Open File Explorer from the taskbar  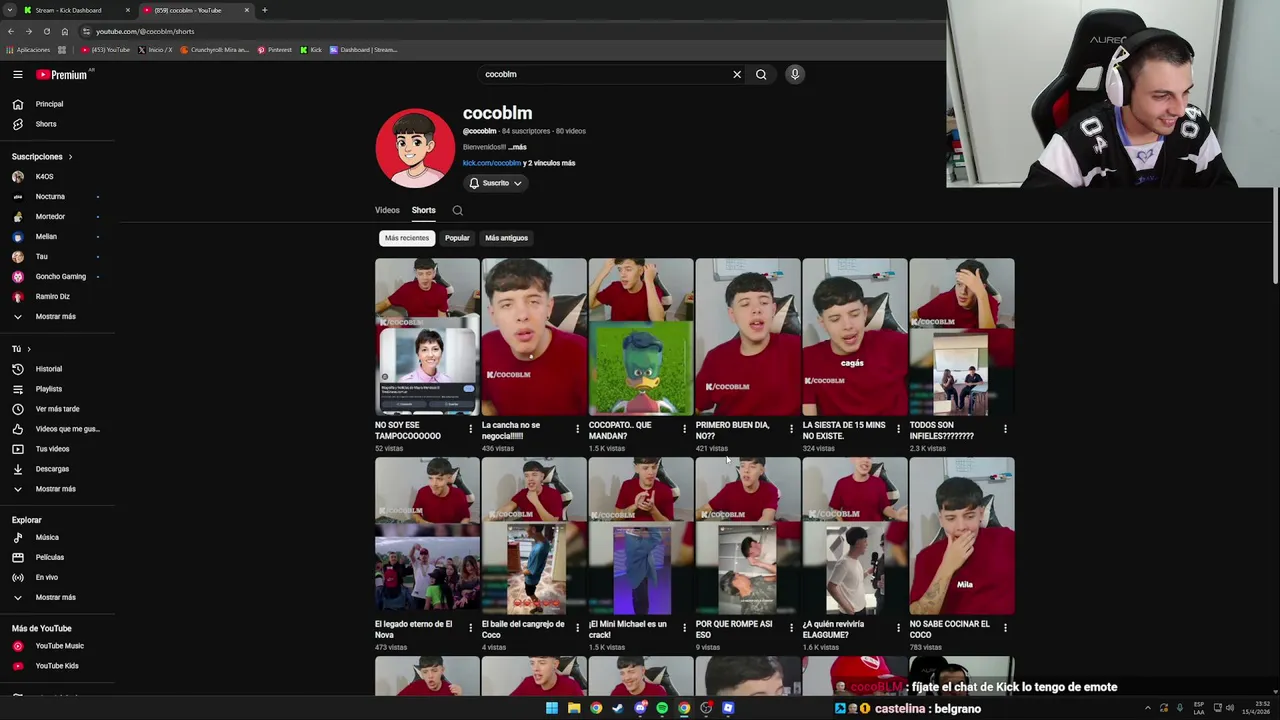[574, 708]
